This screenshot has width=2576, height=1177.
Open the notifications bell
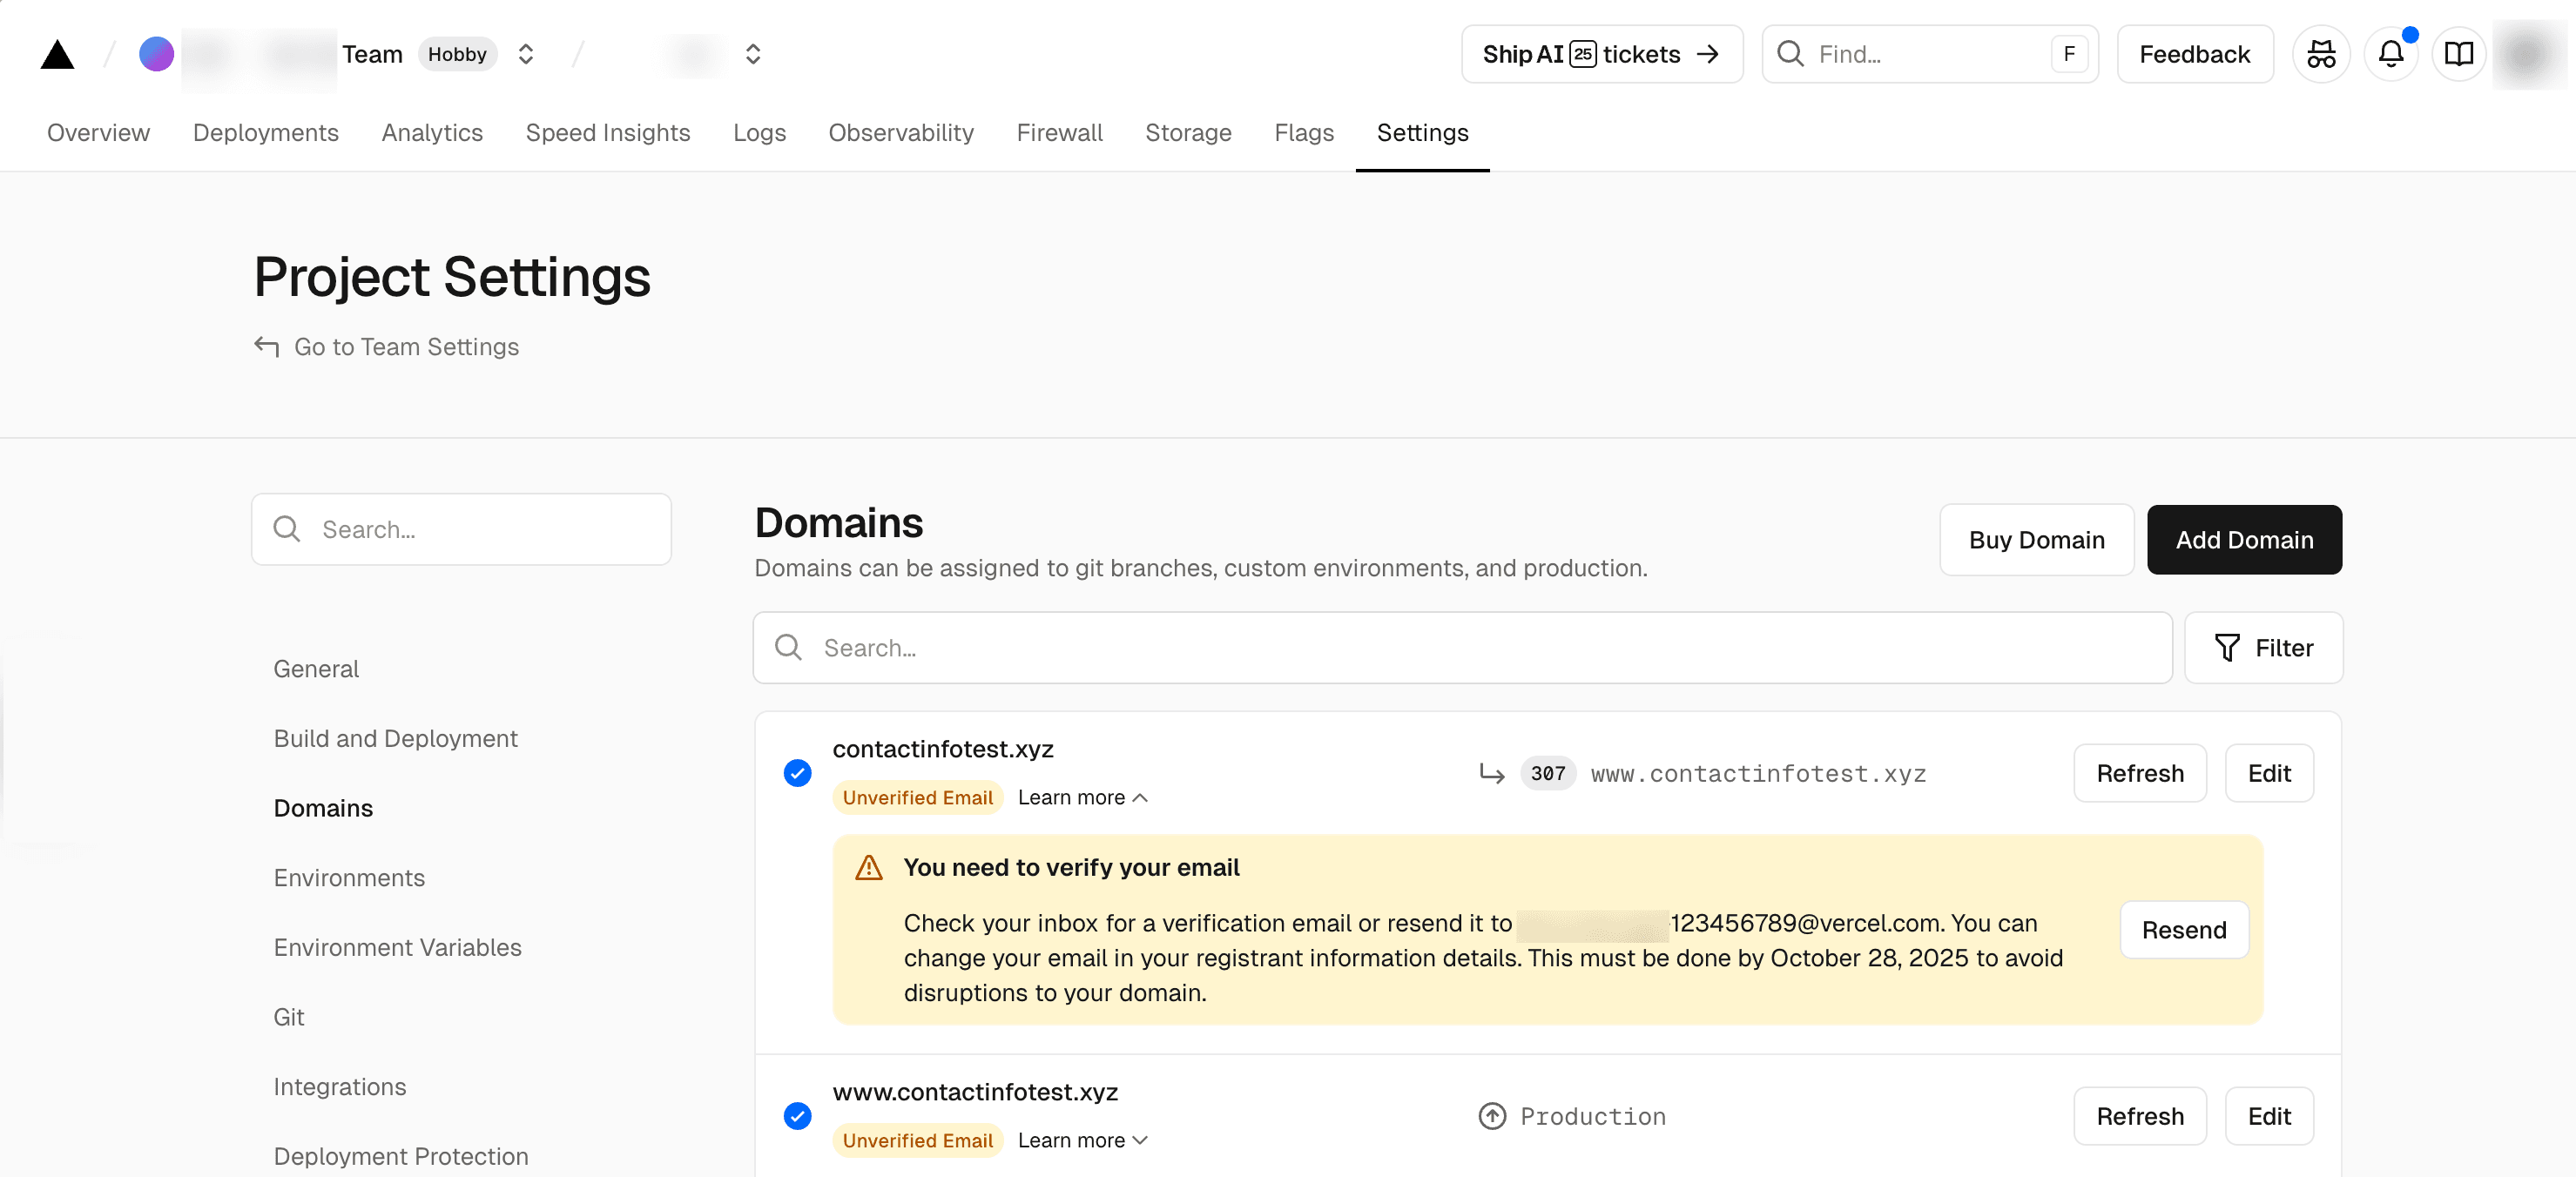click(x=2391, y=54)
